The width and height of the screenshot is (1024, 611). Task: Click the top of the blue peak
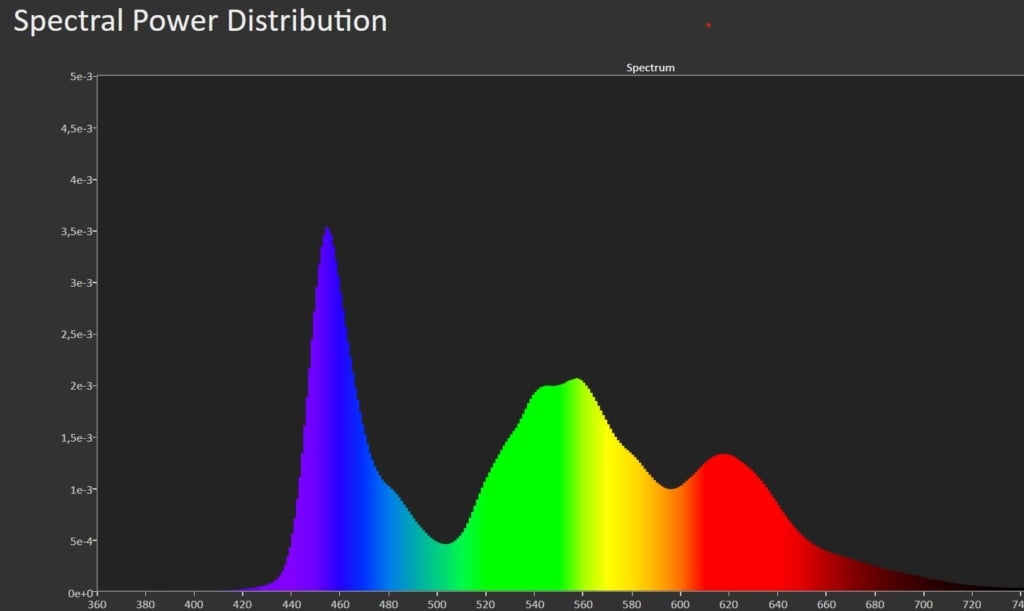[326, 230]
